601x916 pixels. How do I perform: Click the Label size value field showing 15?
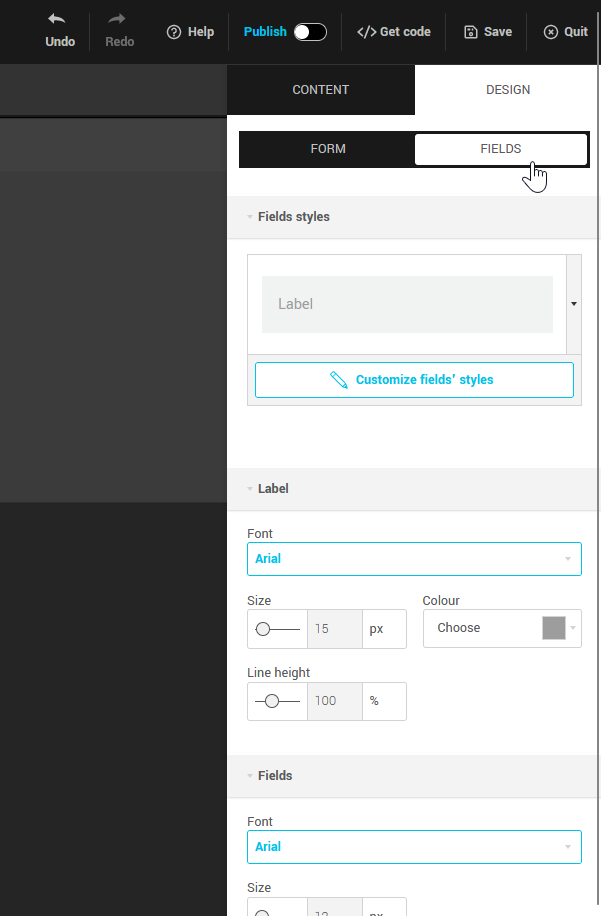tap(335, 629)
